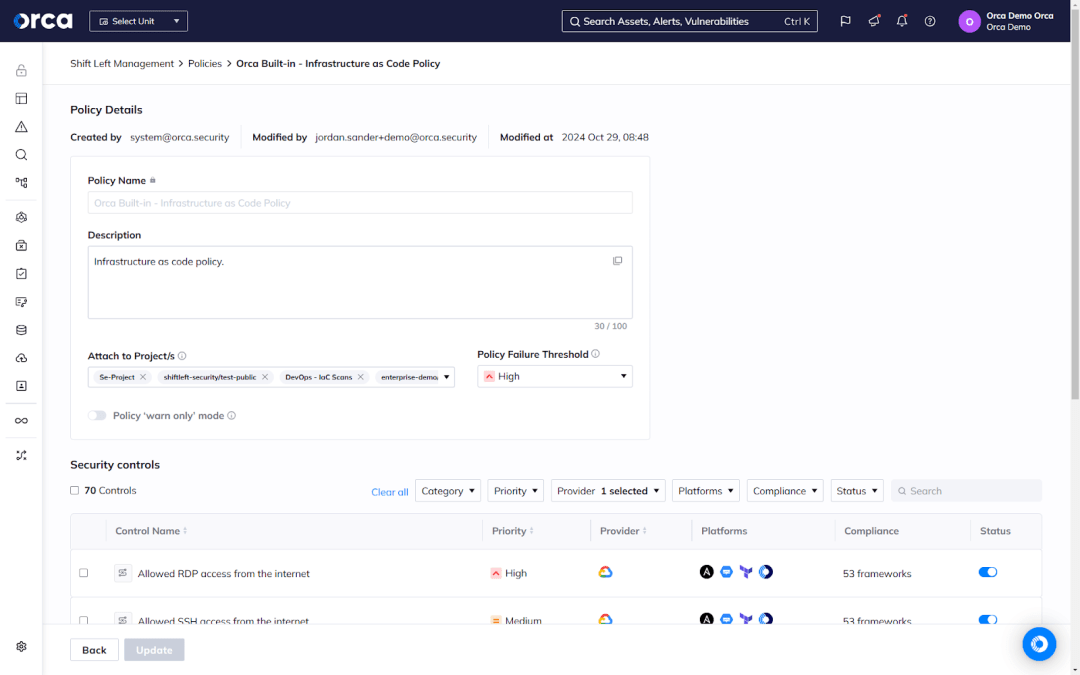Open the crossed-arrows icon in sidebar

(21, 455)
